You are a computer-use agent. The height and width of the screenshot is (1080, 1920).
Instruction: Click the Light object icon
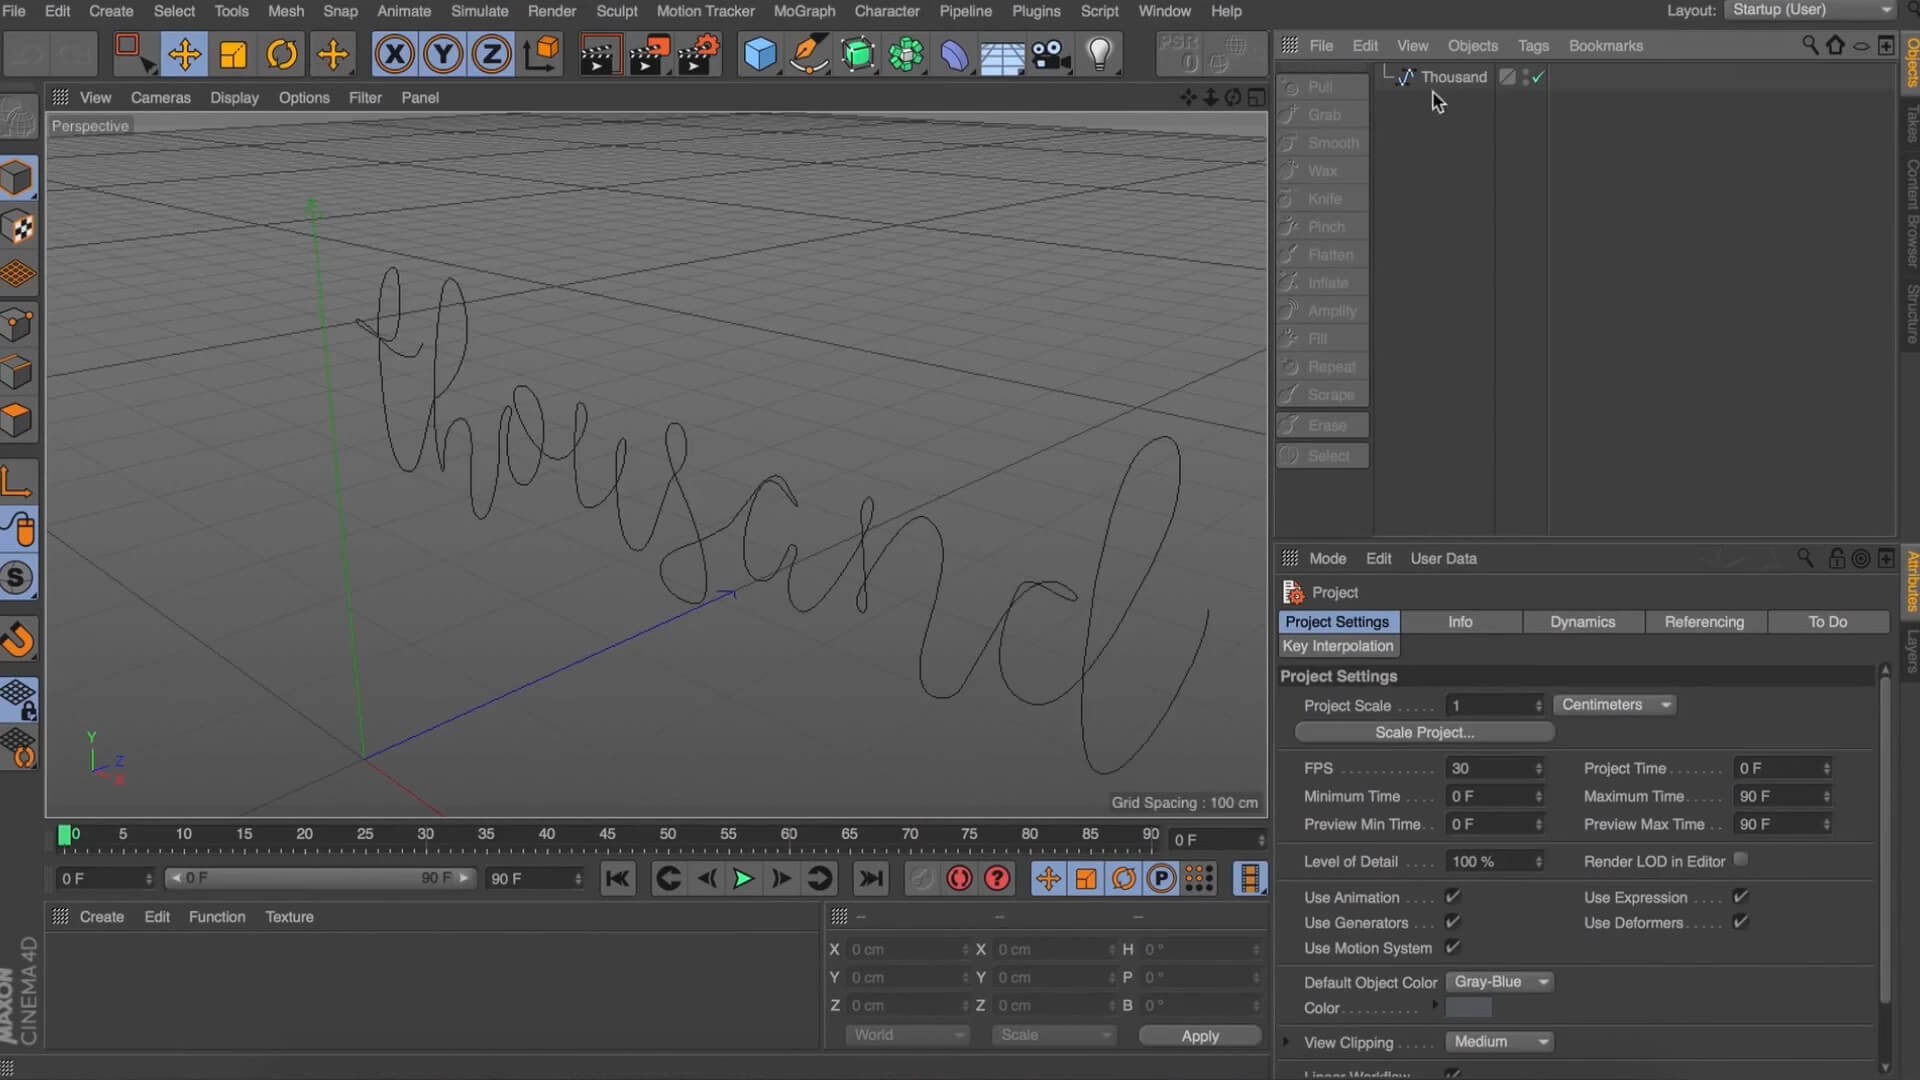1099,54
